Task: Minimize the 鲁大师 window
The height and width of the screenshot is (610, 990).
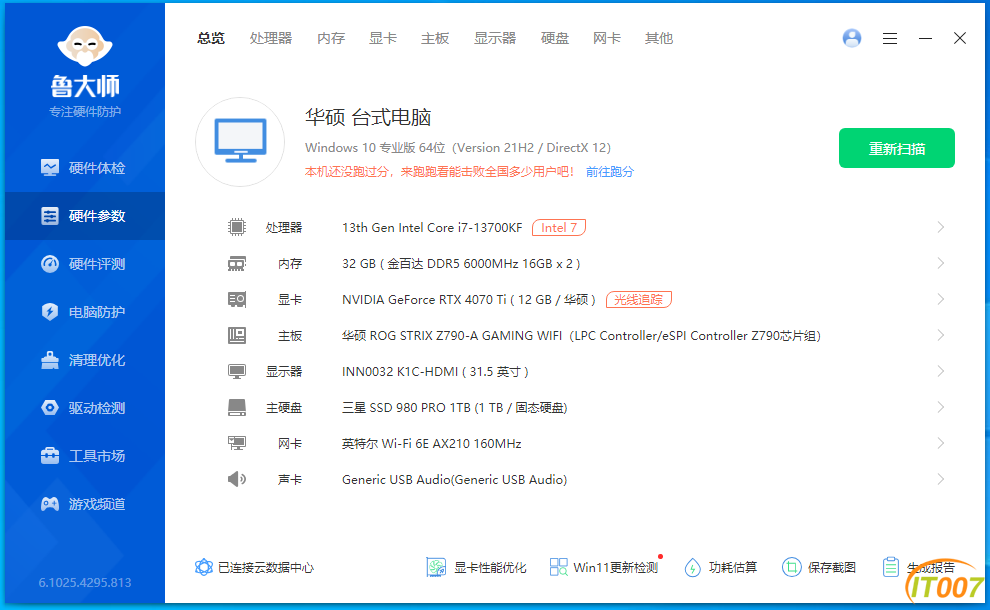Action: tap(925, 39)
